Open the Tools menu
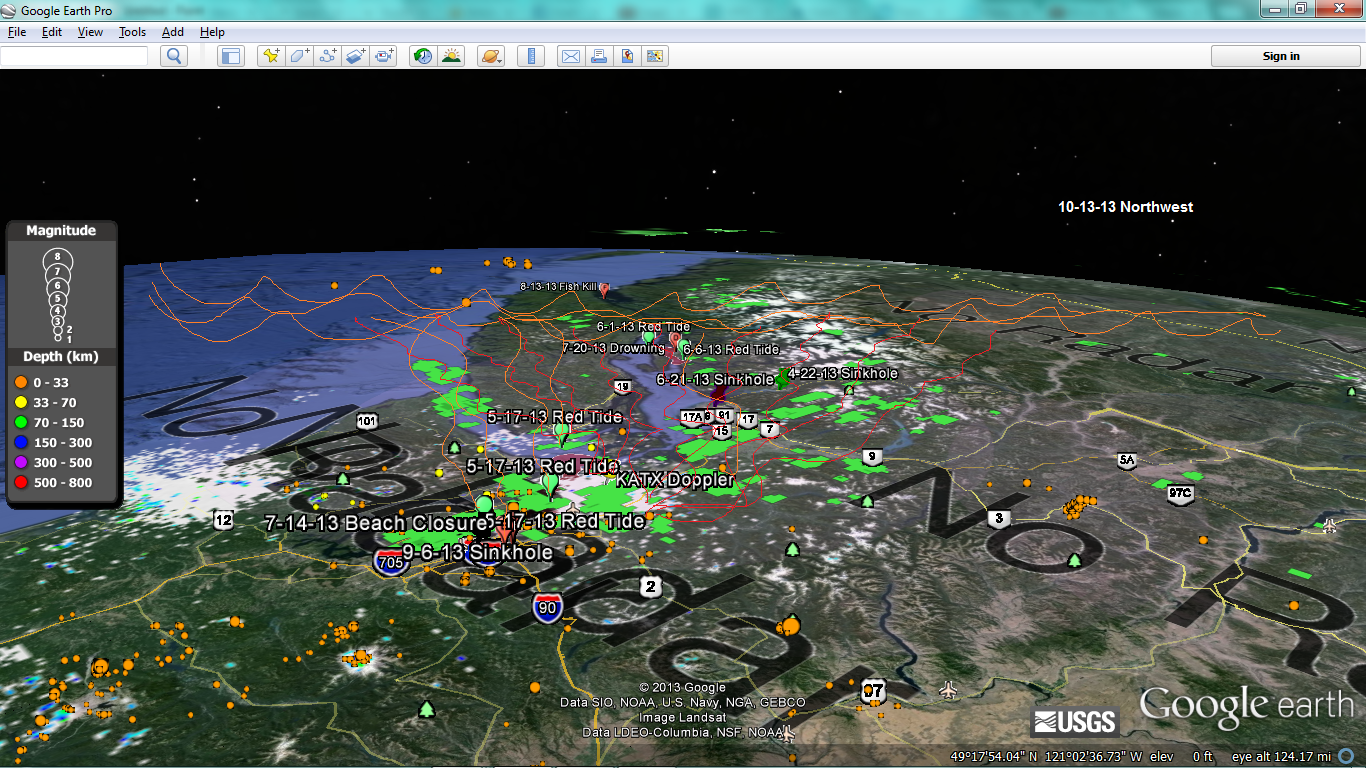 [132, 32]
